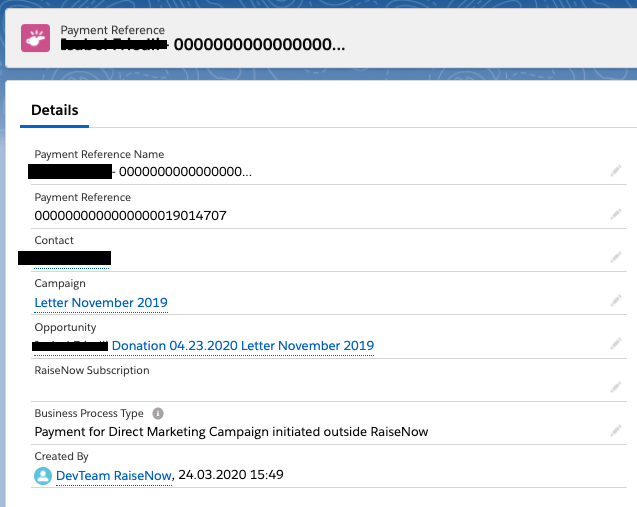This screenshot has height=507, width=637.
Task: Click the Payment Reference Name value text
Action: [x=140, y=172]
